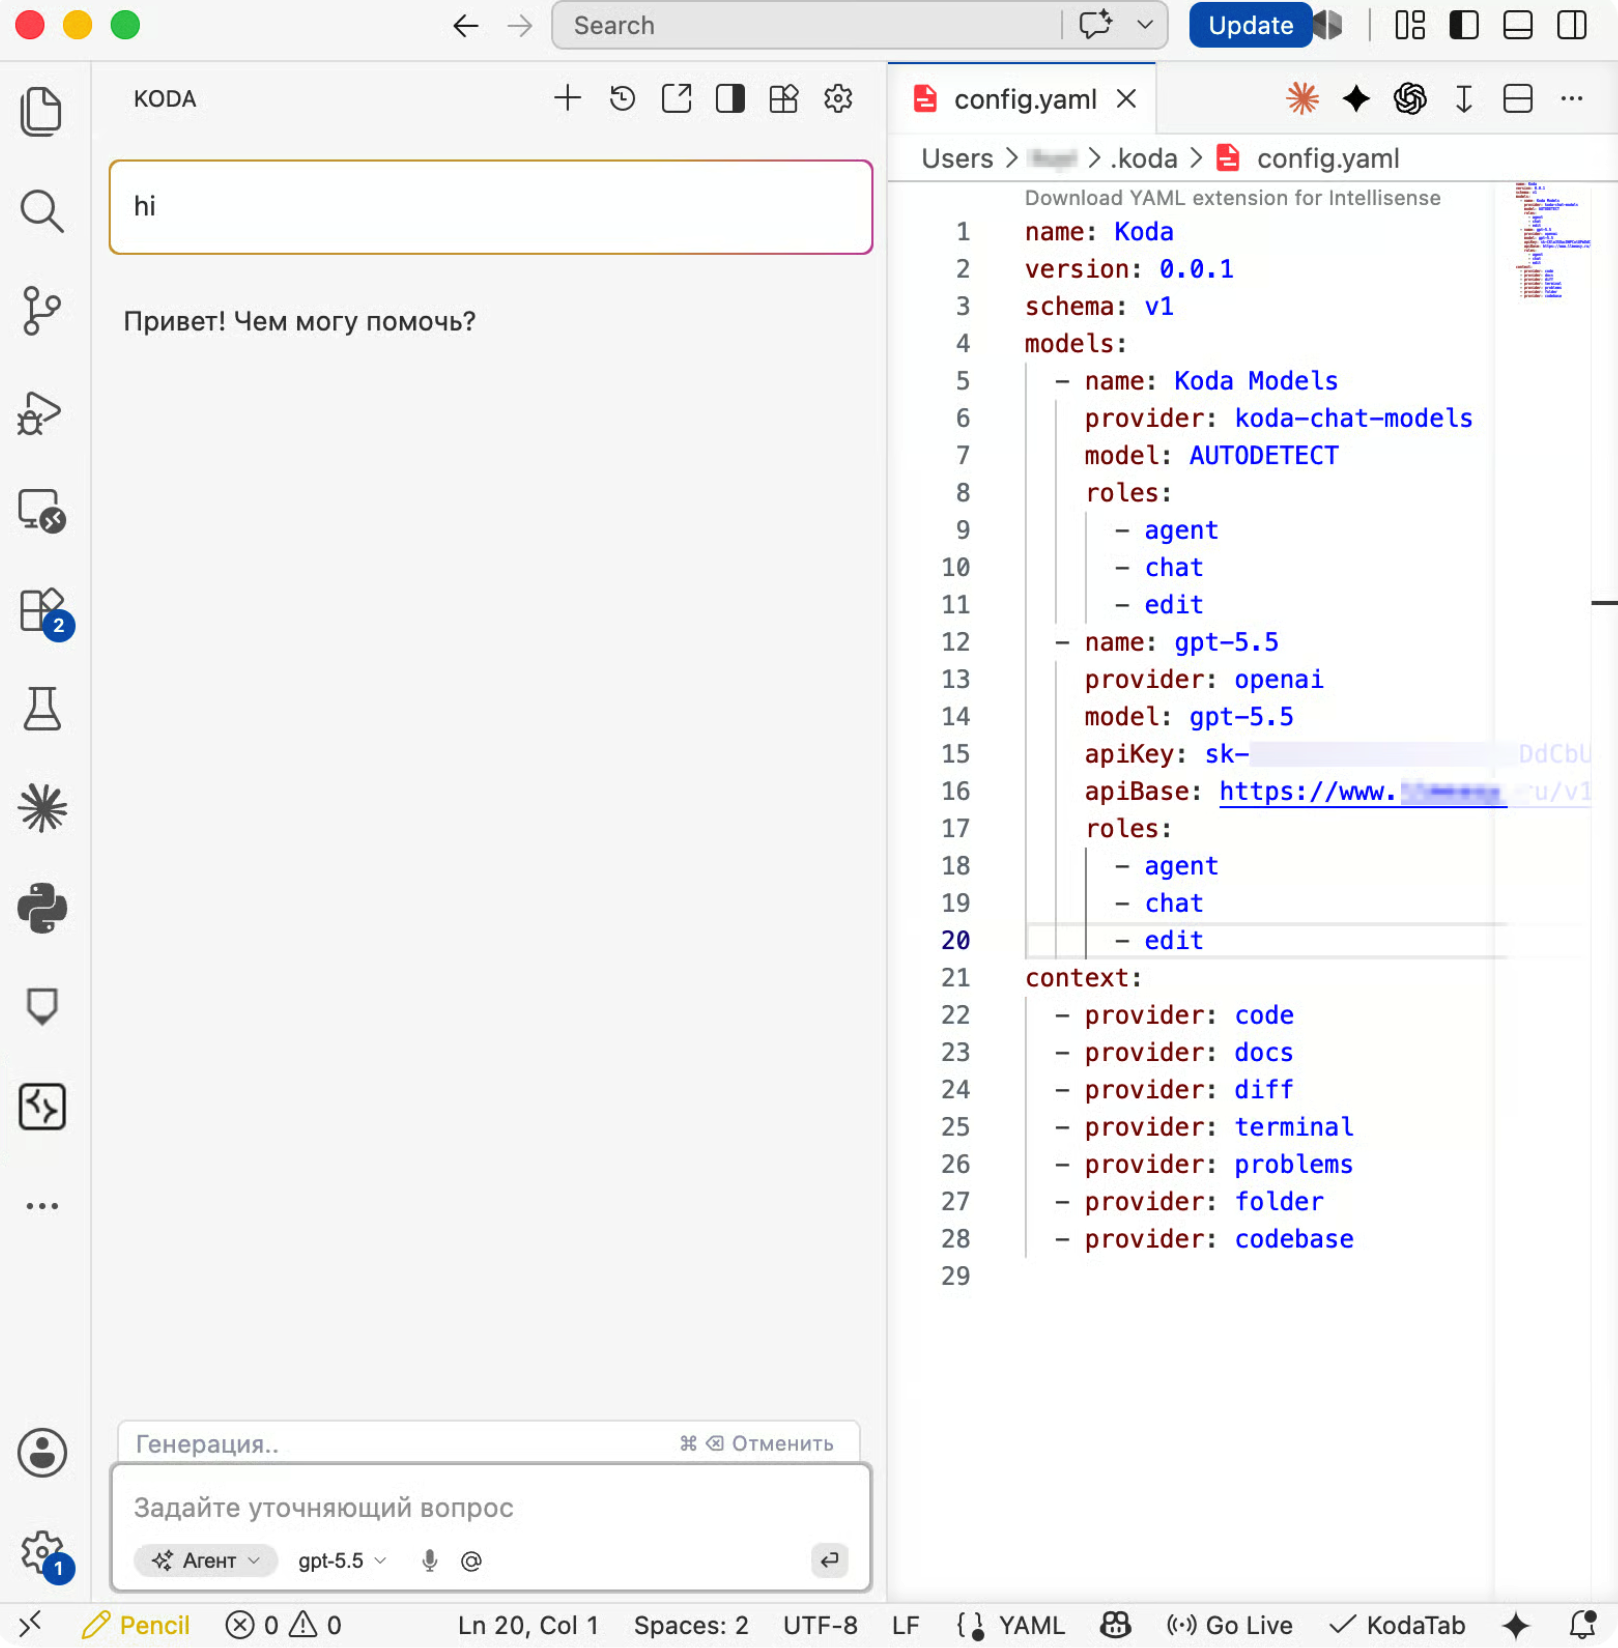Open the Koda code icon in activity bar
Screen dimensions: 1618x1648
coord(41,1106)
